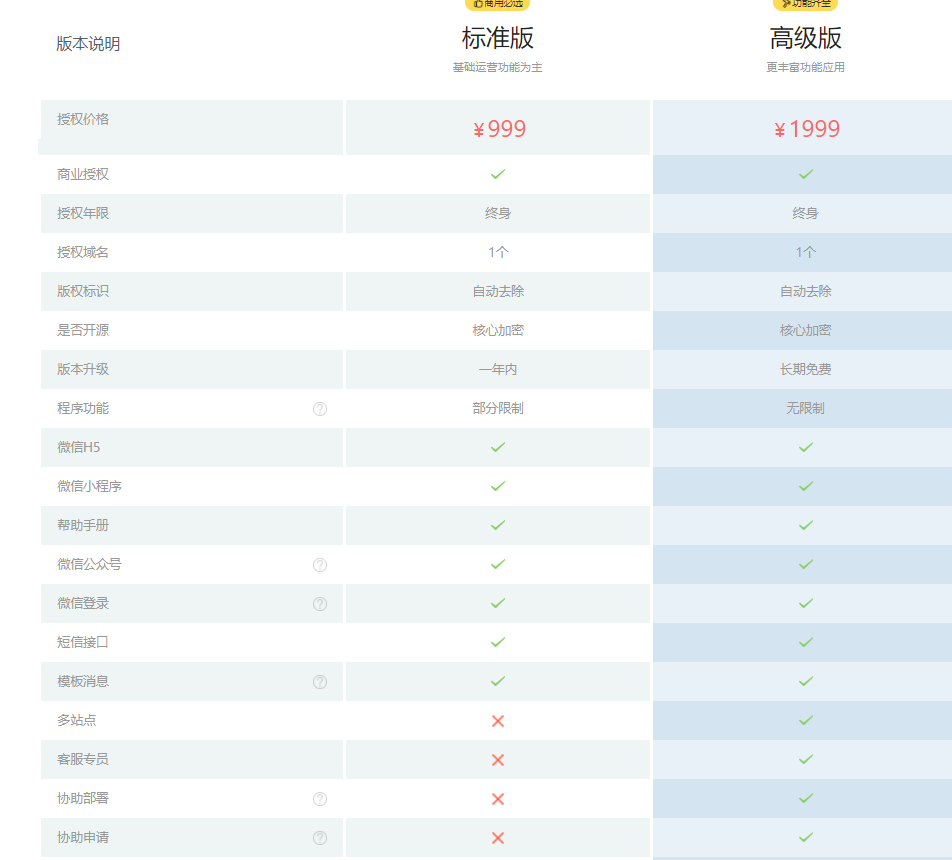
Task: Click 标准版 red cross in 协助申请 row
Action: click(498, 838)
